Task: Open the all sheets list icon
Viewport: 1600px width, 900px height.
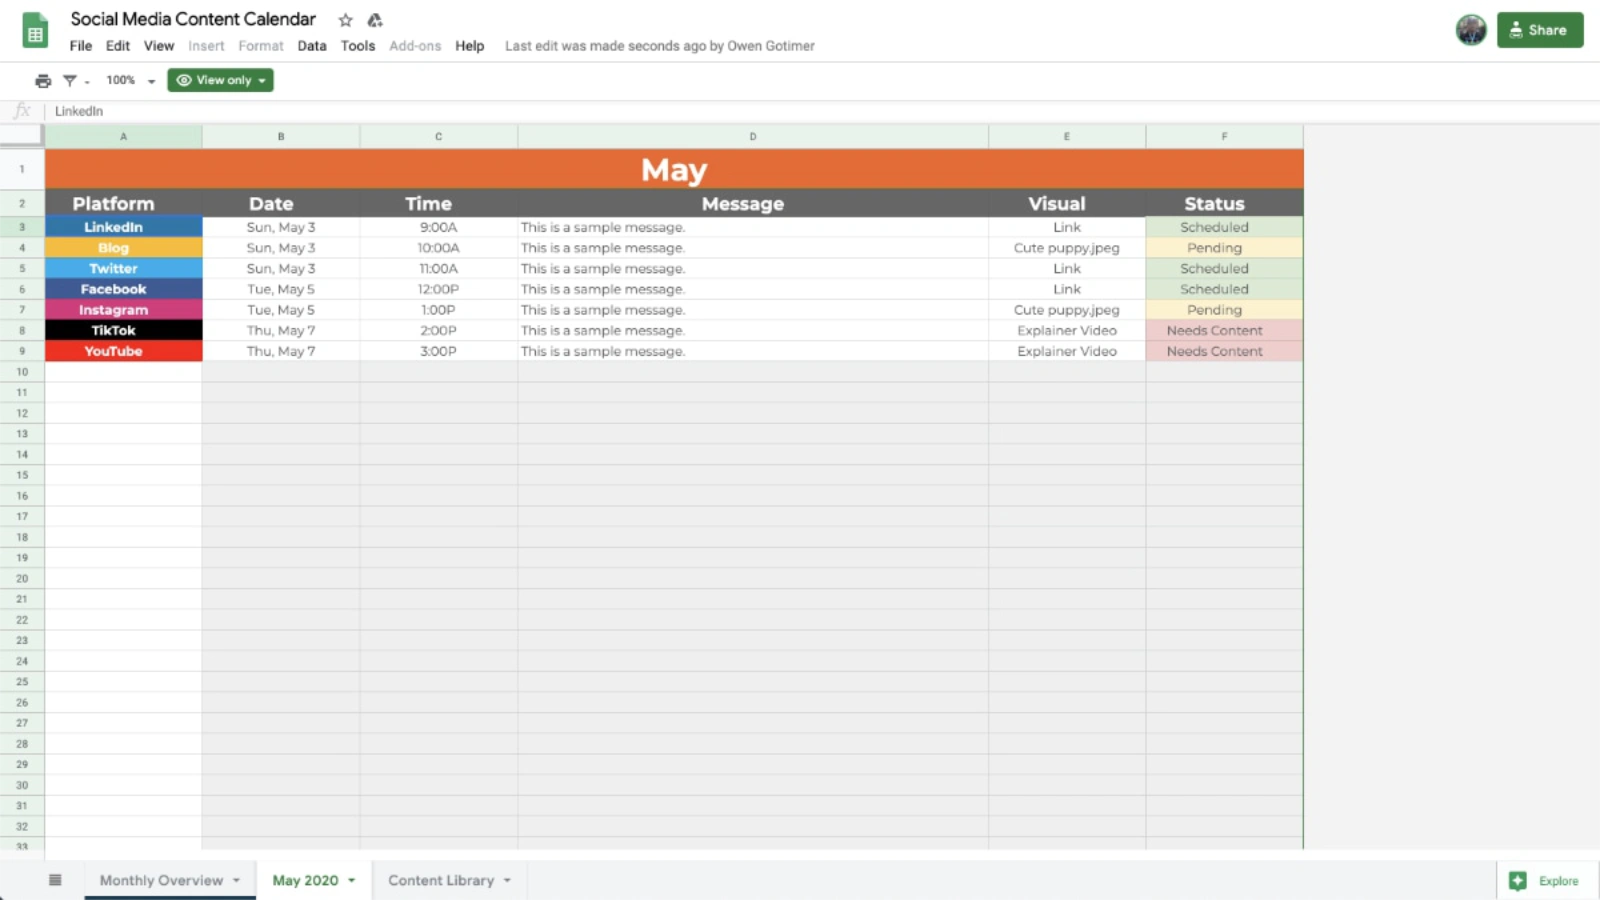Action: click(55, 880)
